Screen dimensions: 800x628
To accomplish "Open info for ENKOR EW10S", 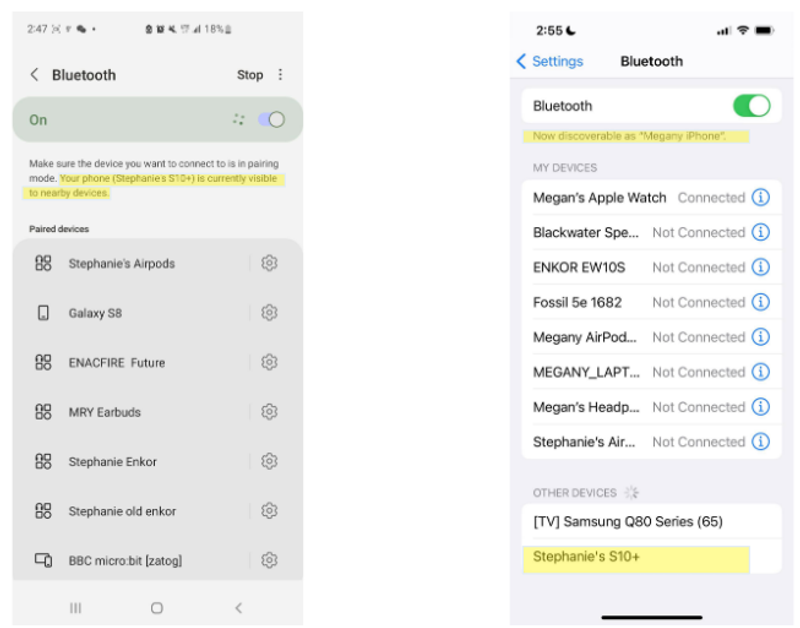I will click(761, 267).
